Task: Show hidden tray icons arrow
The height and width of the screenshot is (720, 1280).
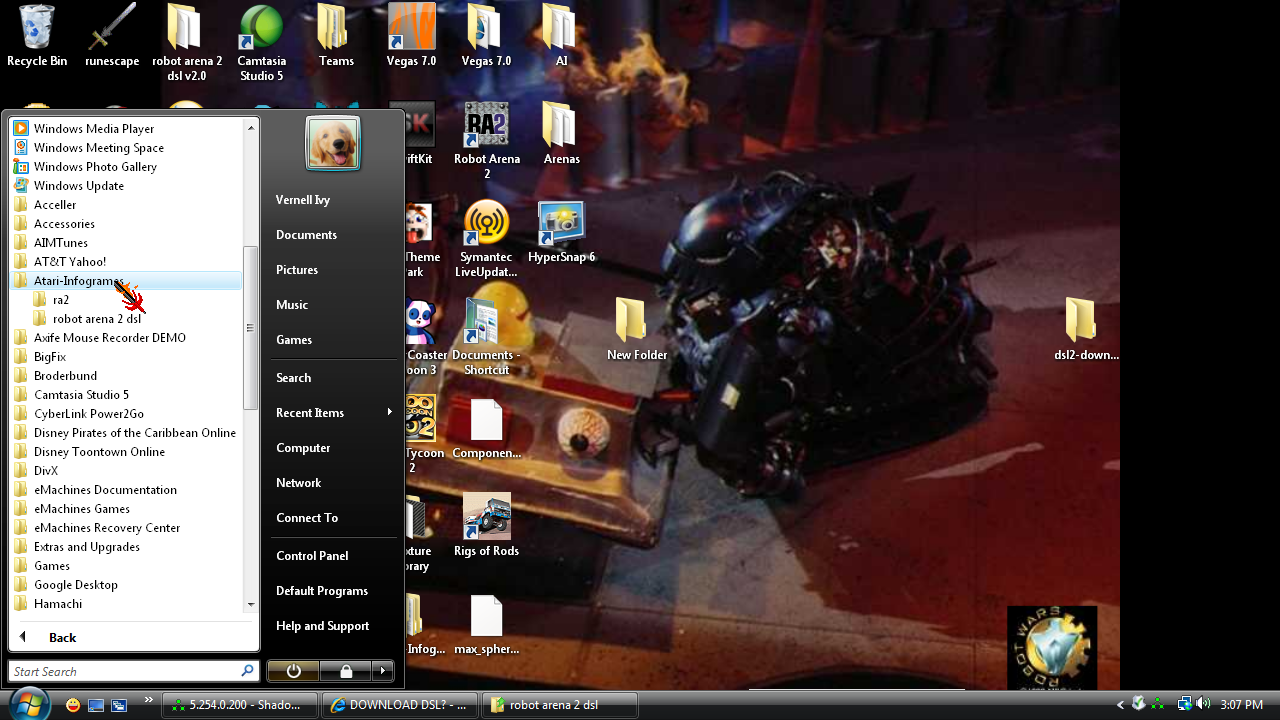Action: [x=1122, y=704]
